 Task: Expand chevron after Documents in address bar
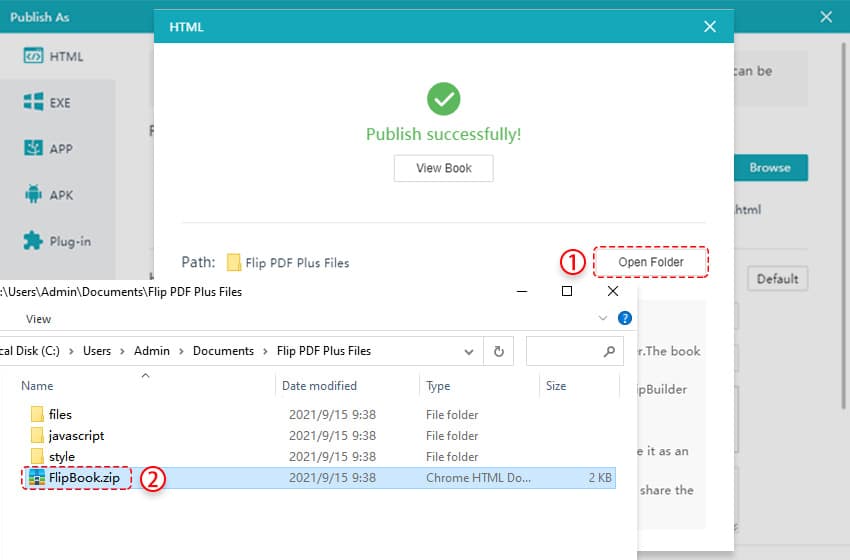266,351
